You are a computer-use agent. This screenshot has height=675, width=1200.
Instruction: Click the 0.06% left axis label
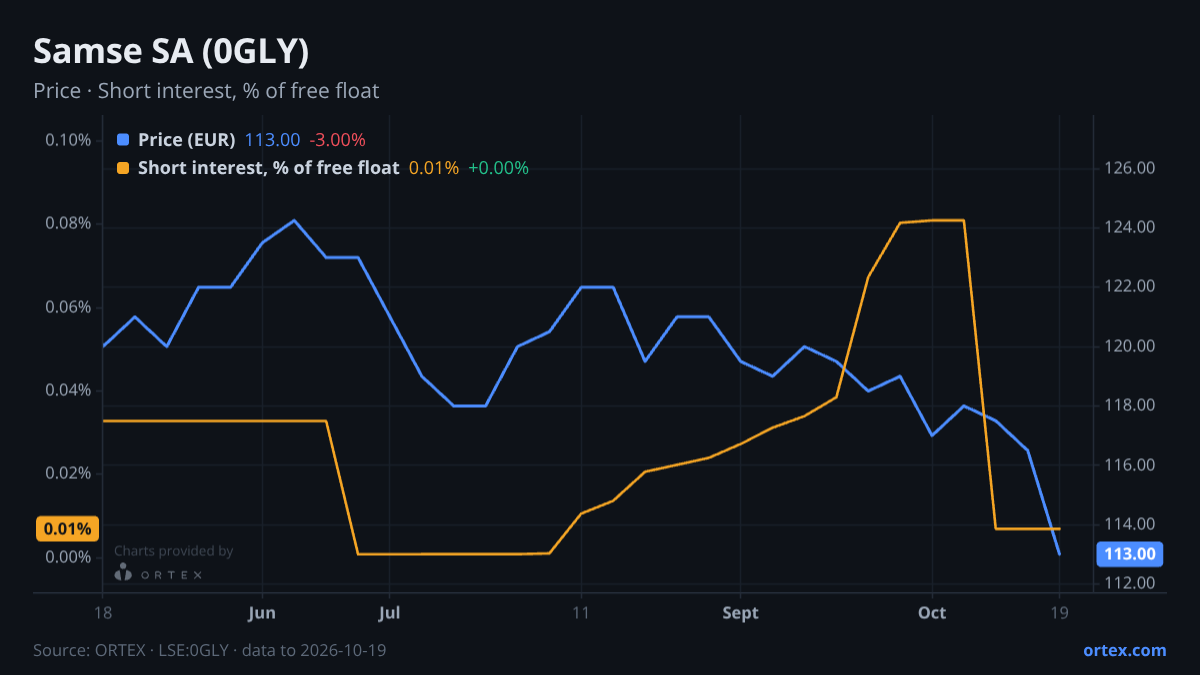coord(69,306)
